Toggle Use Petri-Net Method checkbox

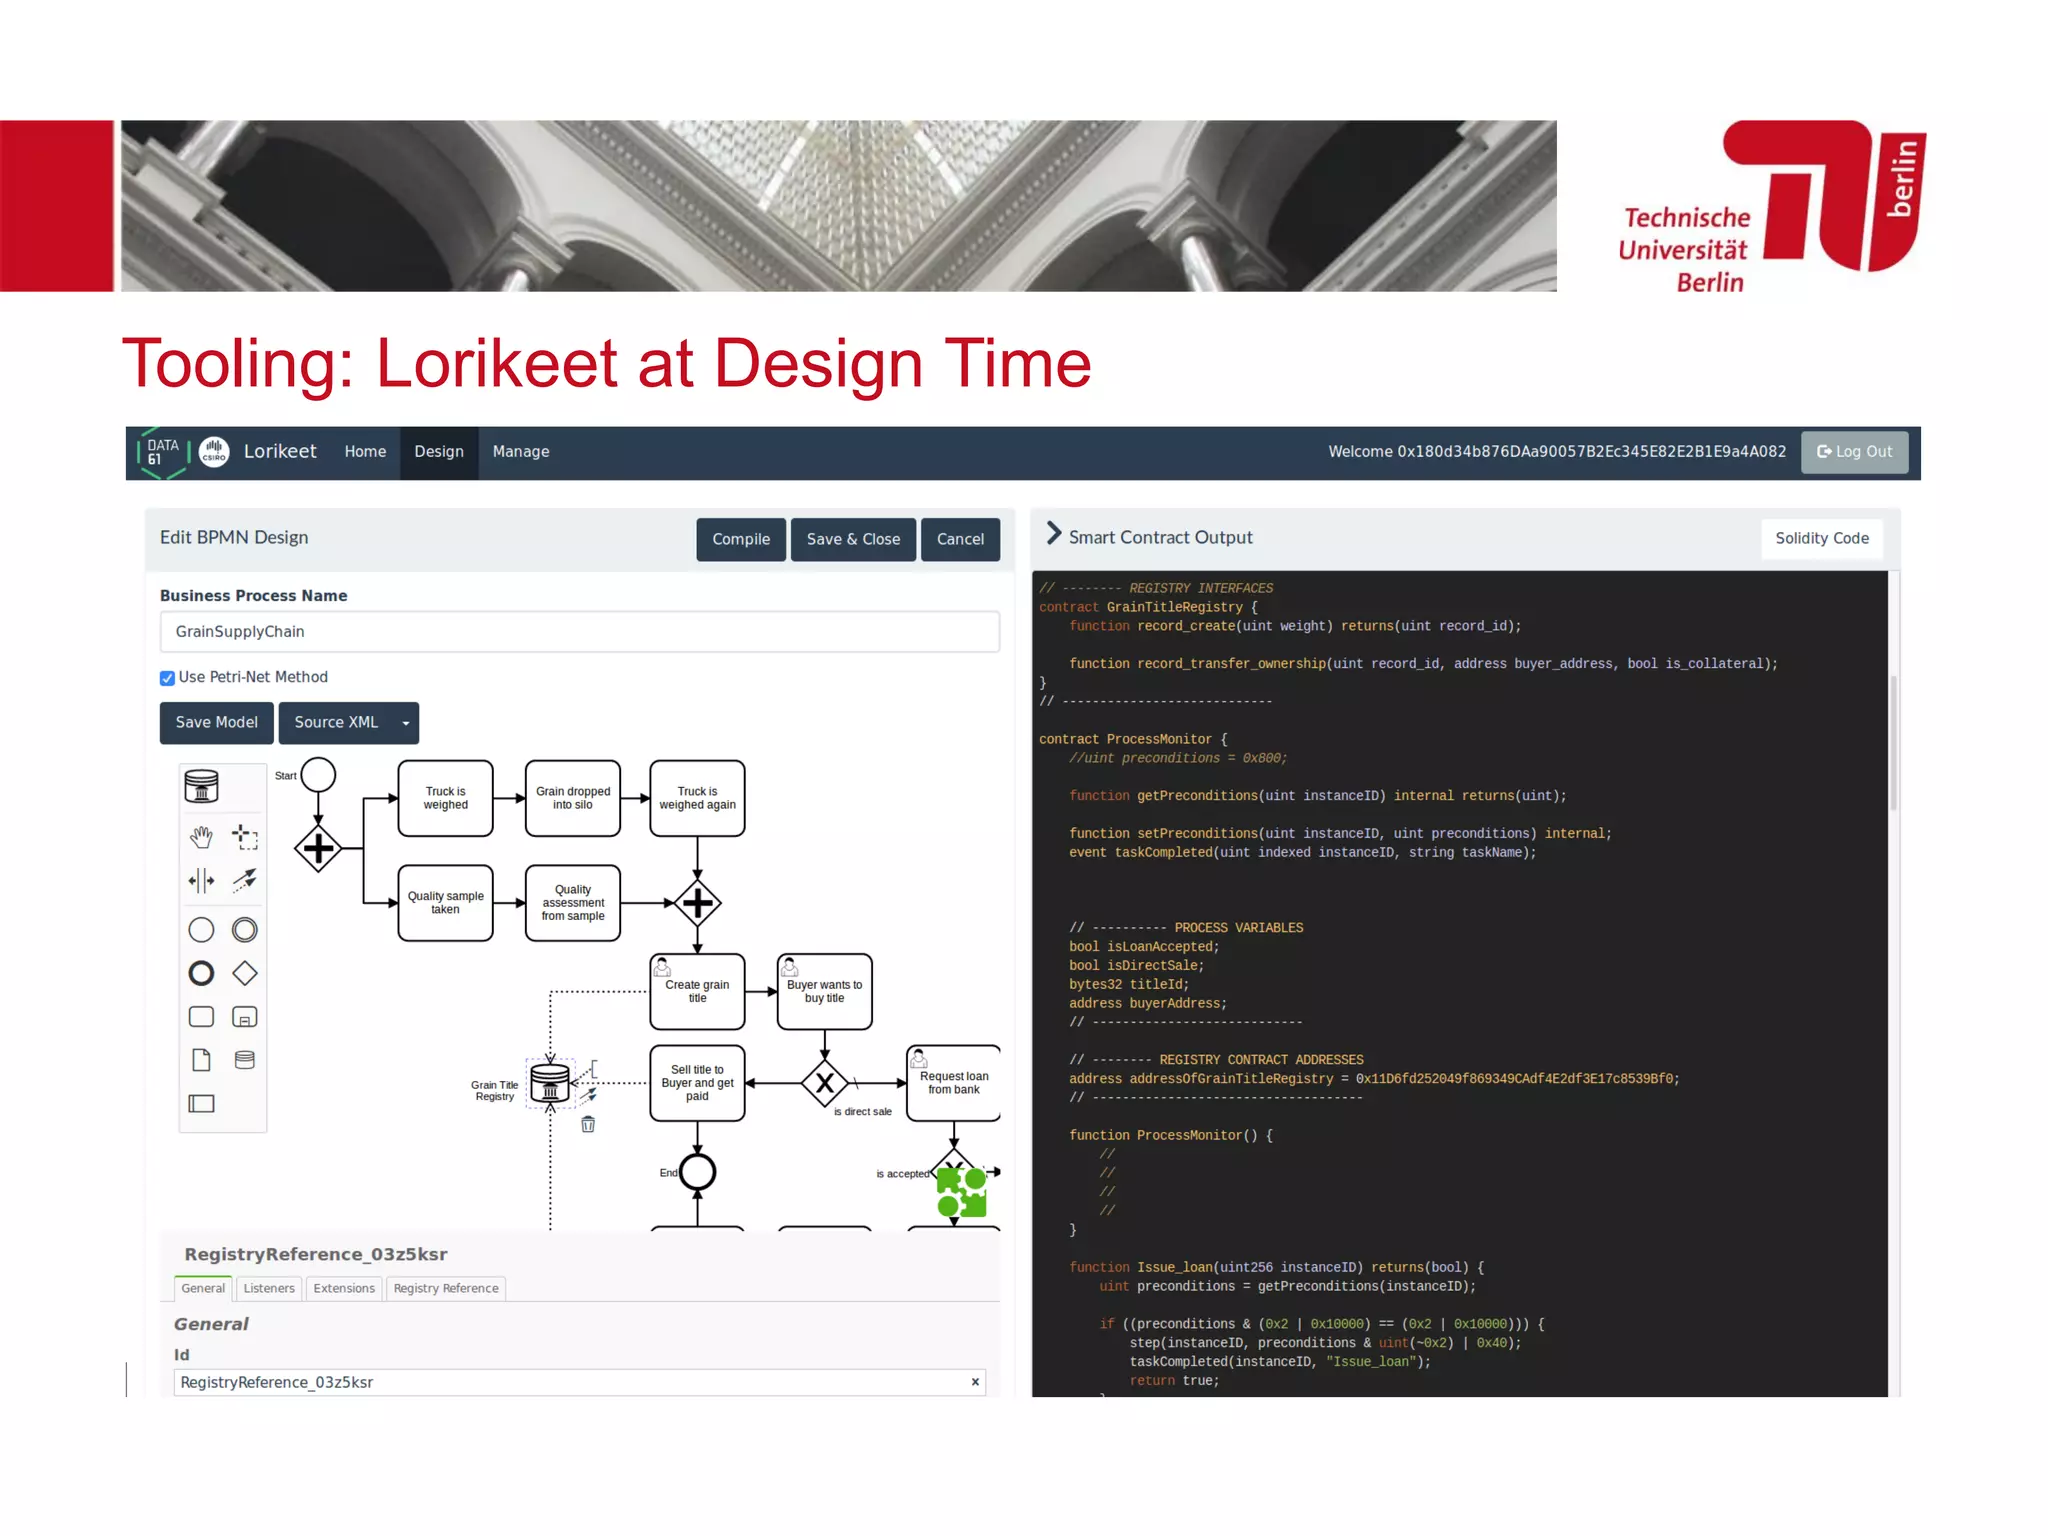(x=168, y=678)
